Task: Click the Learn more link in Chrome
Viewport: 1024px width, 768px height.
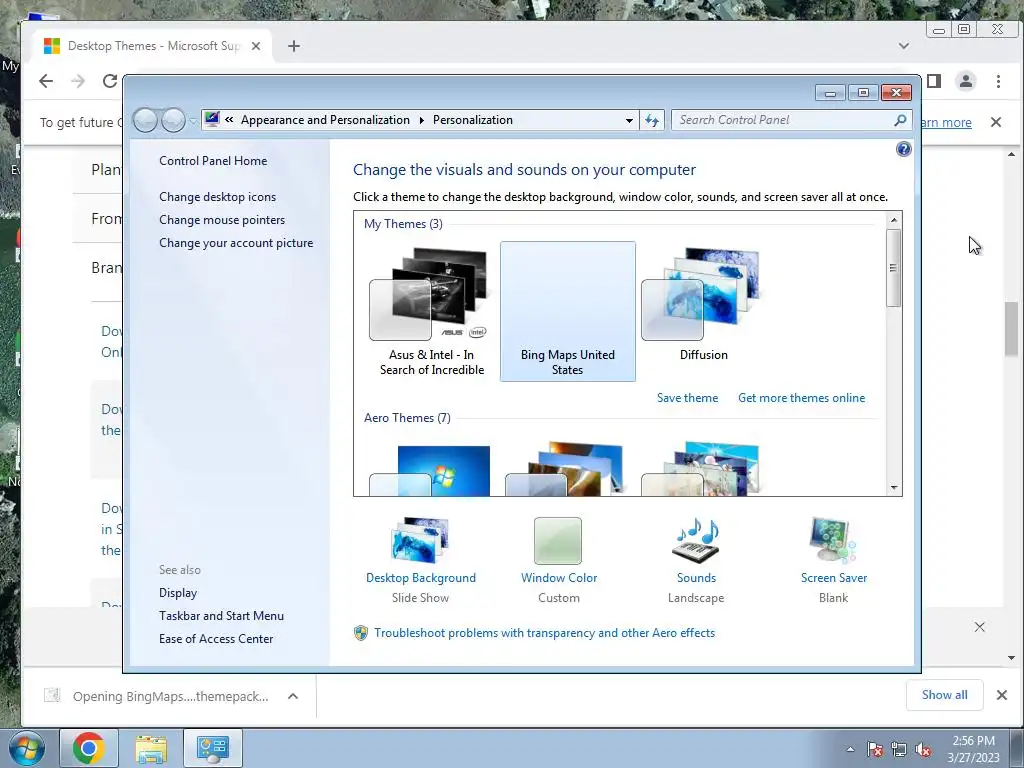Action: [946, 122]
